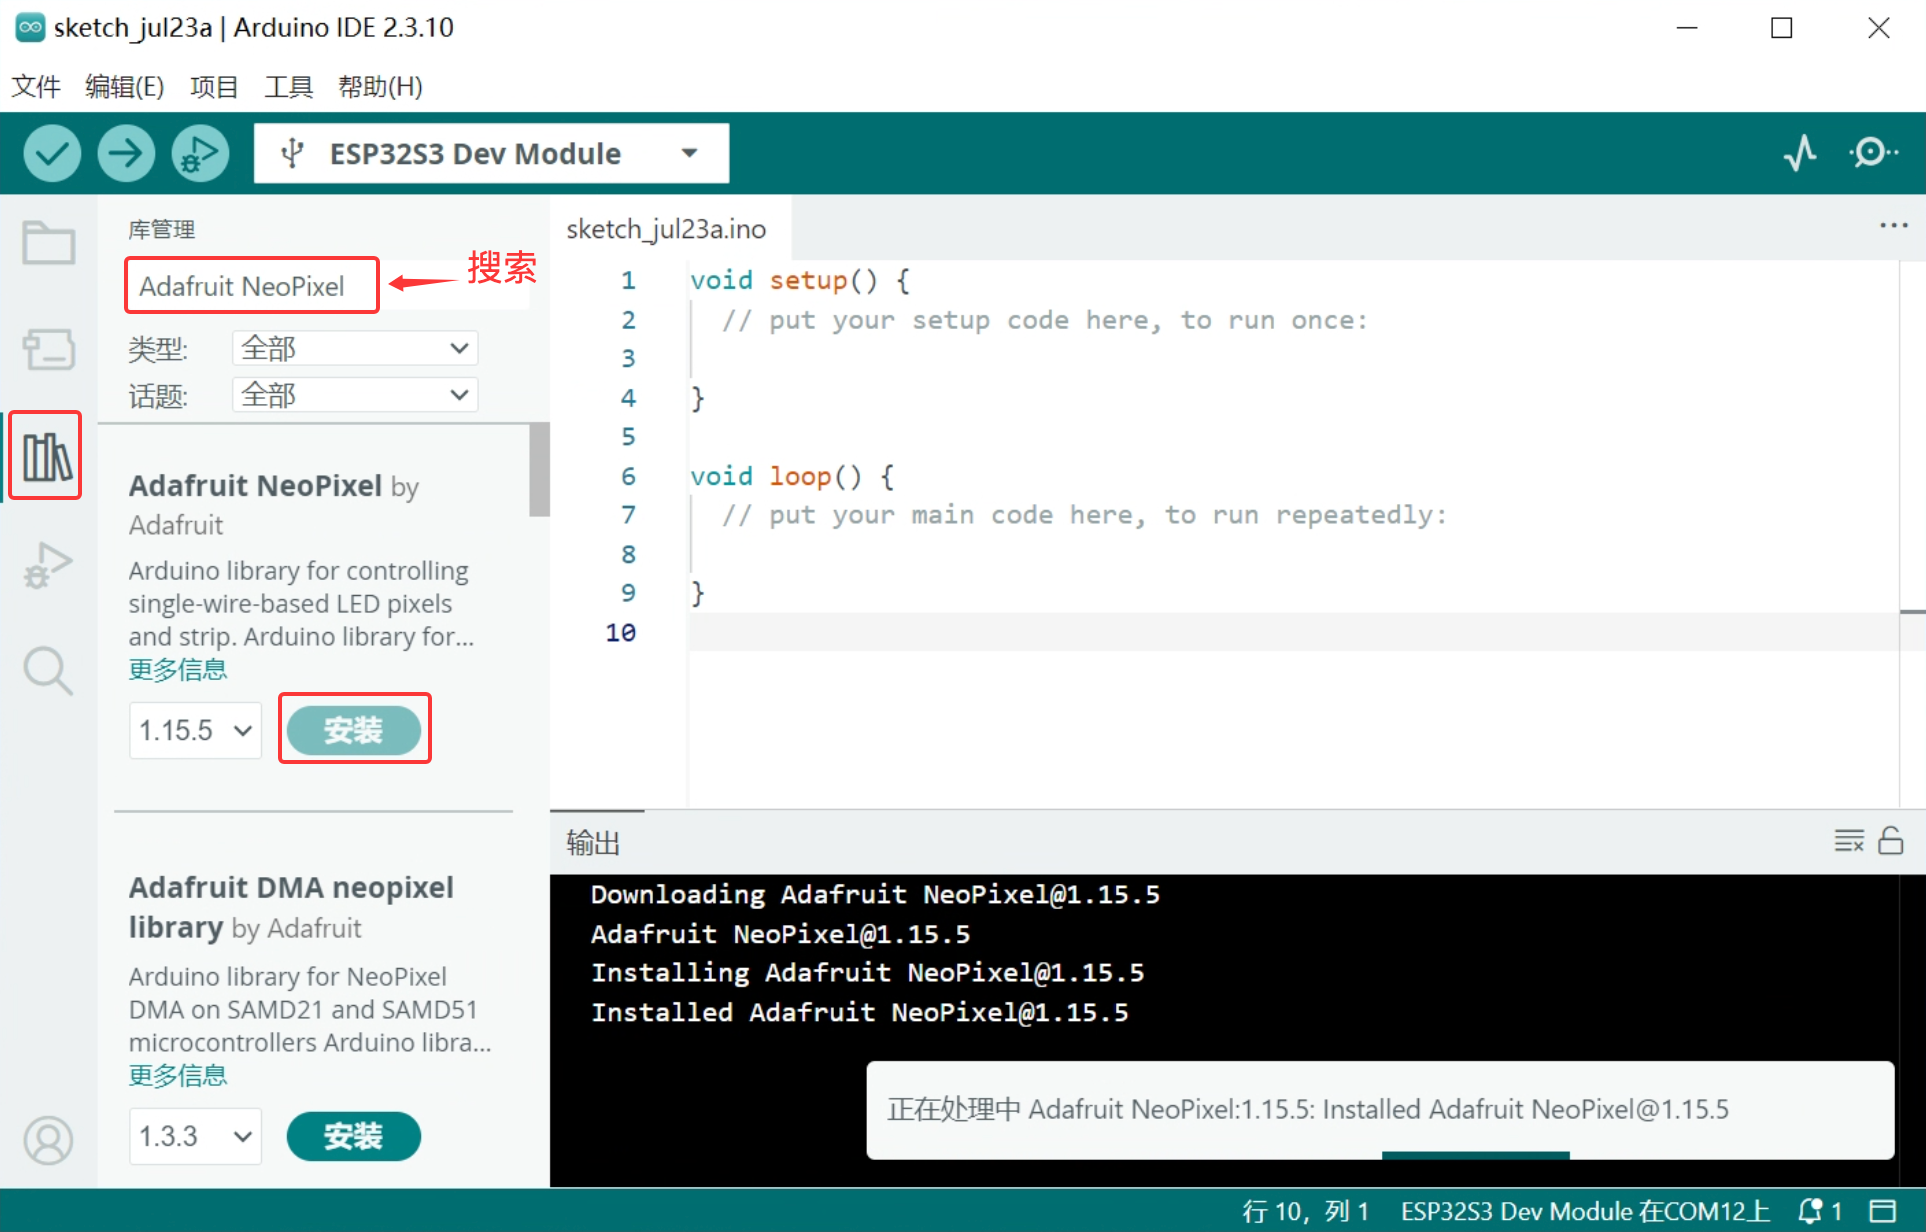
Task: Open the Boards Manager sidebar icon
Action: point(48,350)
